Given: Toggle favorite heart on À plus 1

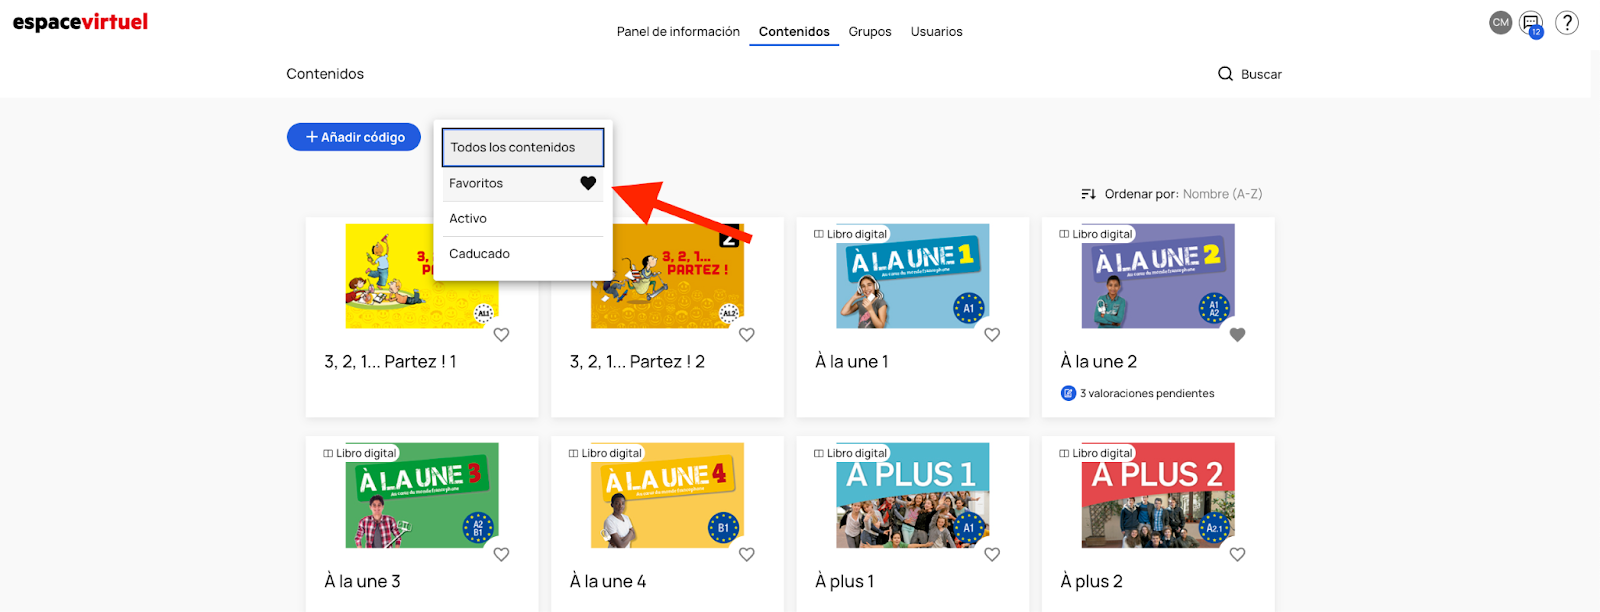Looking at the screenshot, I should point(992,554).
